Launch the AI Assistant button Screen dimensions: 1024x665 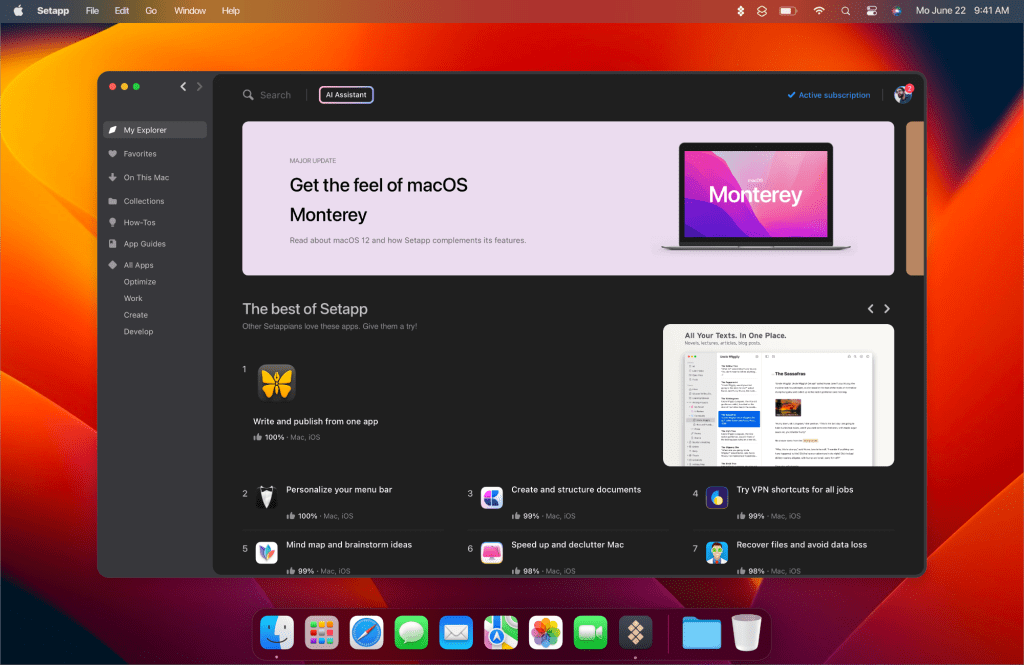(346, 95)
